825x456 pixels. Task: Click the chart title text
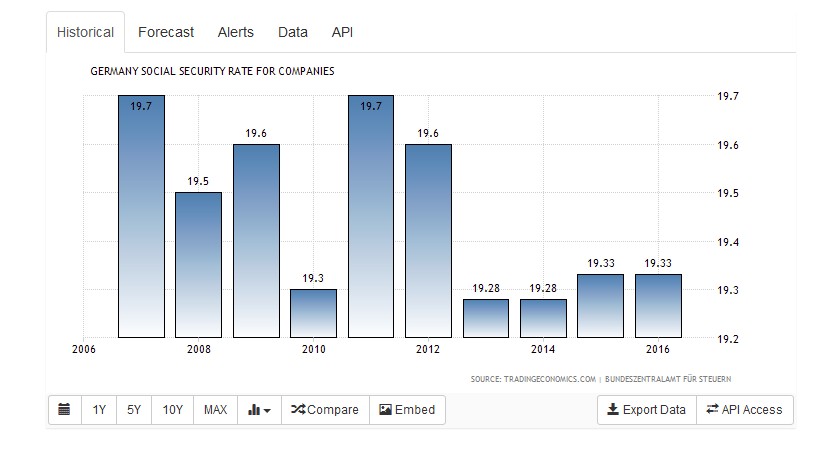tap(212, 72)
